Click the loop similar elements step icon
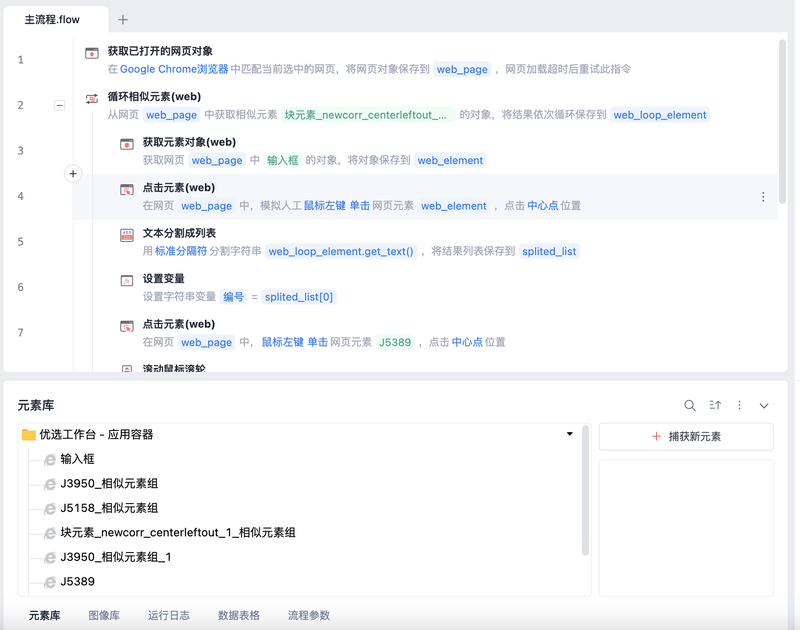 pos(92,98)
